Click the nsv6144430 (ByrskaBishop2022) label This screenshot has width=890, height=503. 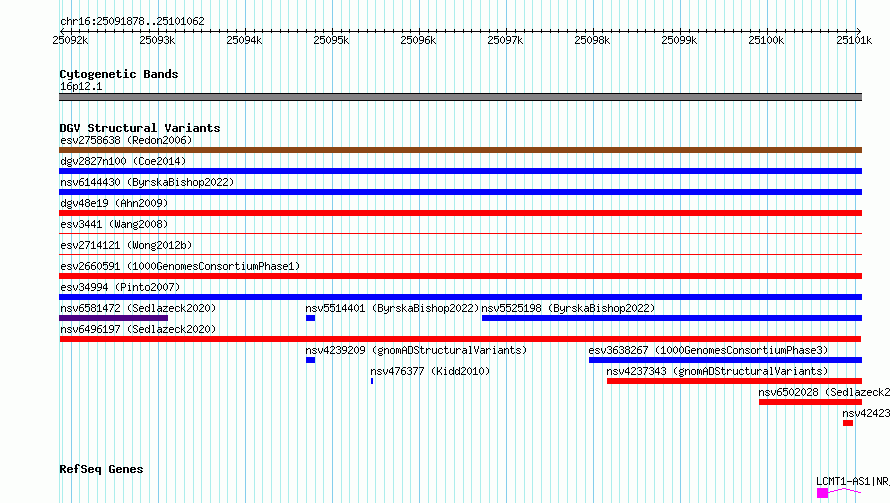pyautogui.click(x=147, y=182)
